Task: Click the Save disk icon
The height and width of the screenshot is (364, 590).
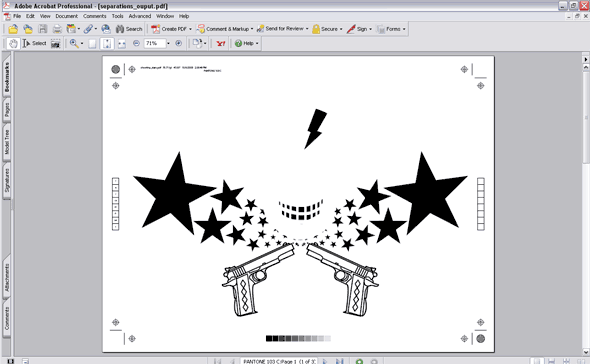Action: (x=43, y=29)
